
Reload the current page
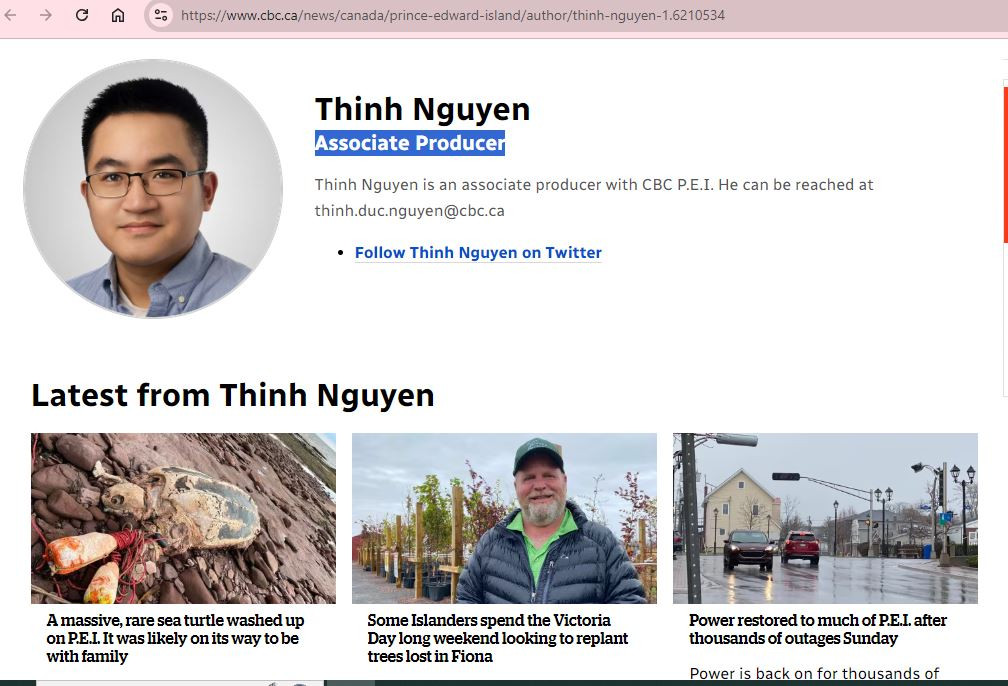tap(82, 15)
